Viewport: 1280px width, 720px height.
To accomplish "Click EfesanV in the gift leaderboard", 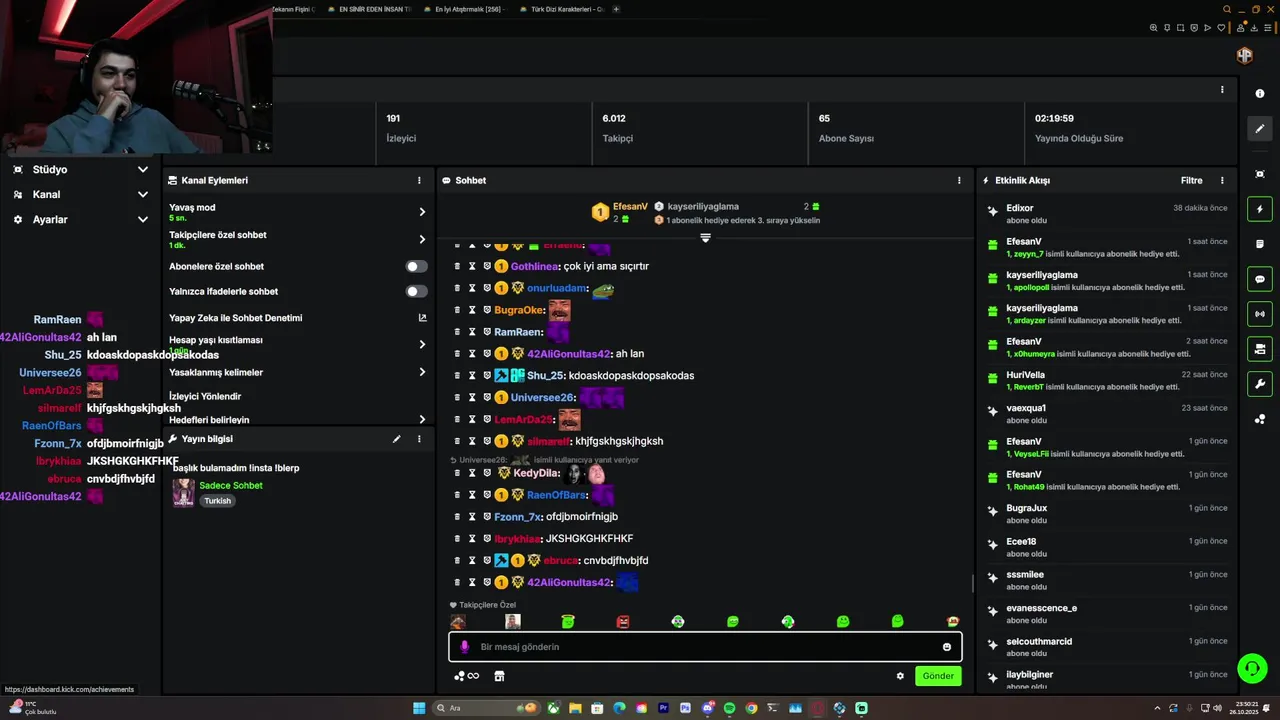I will pos(630,207).
